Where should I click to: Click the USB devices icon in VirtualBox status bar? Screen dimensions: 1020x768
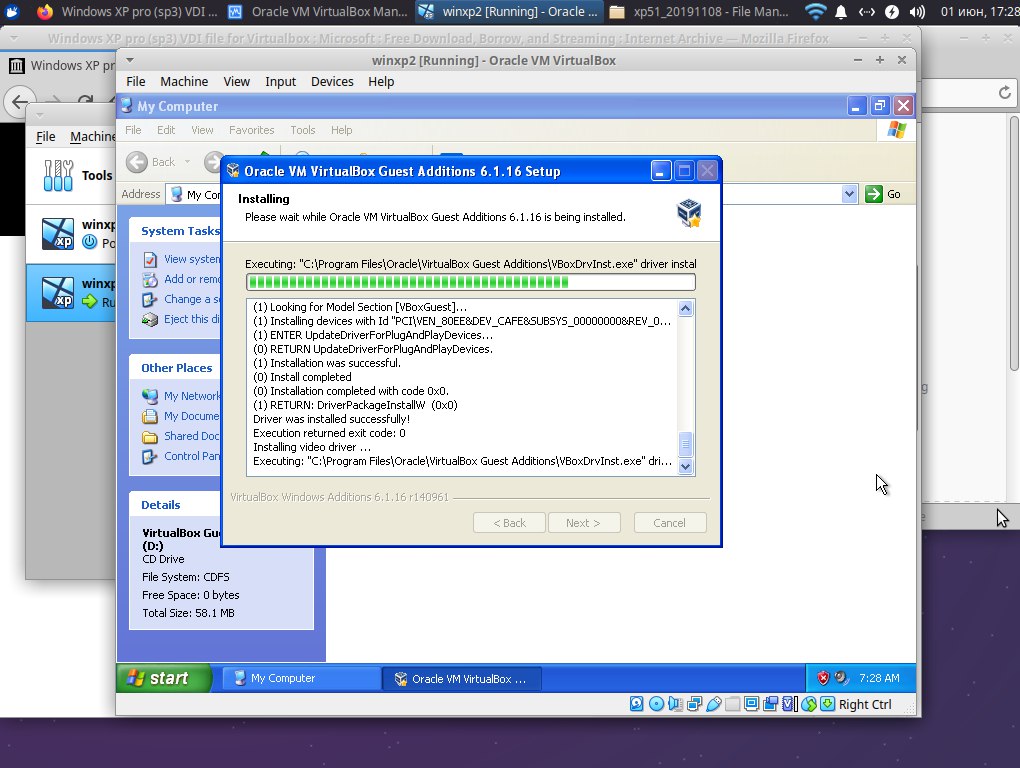714,704
